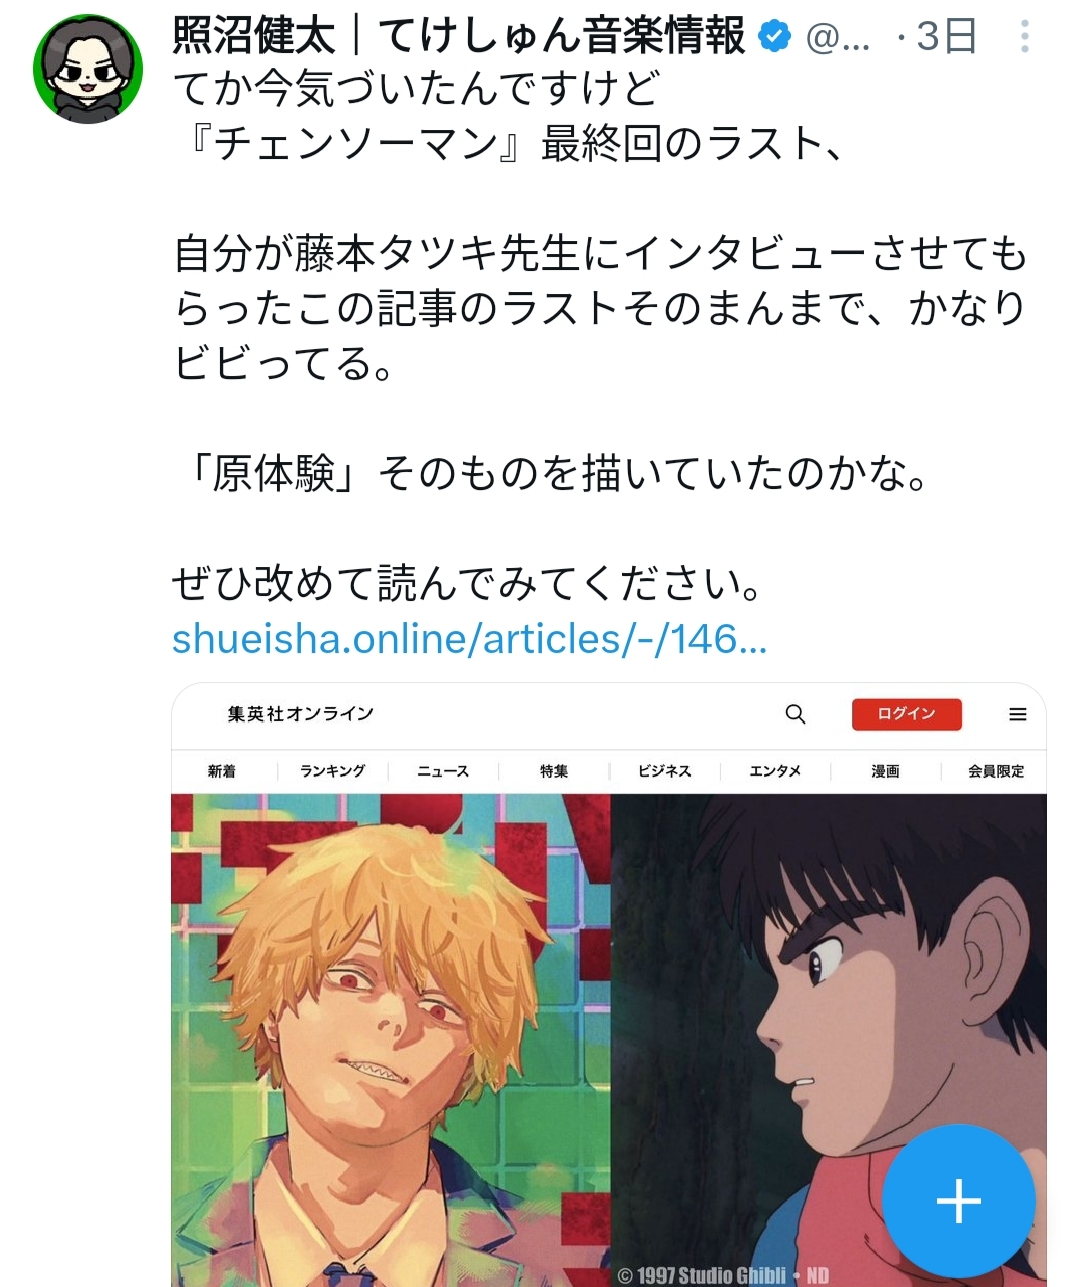
Task: Click the 集英社オンライン site logo
Action: point(300,714)
